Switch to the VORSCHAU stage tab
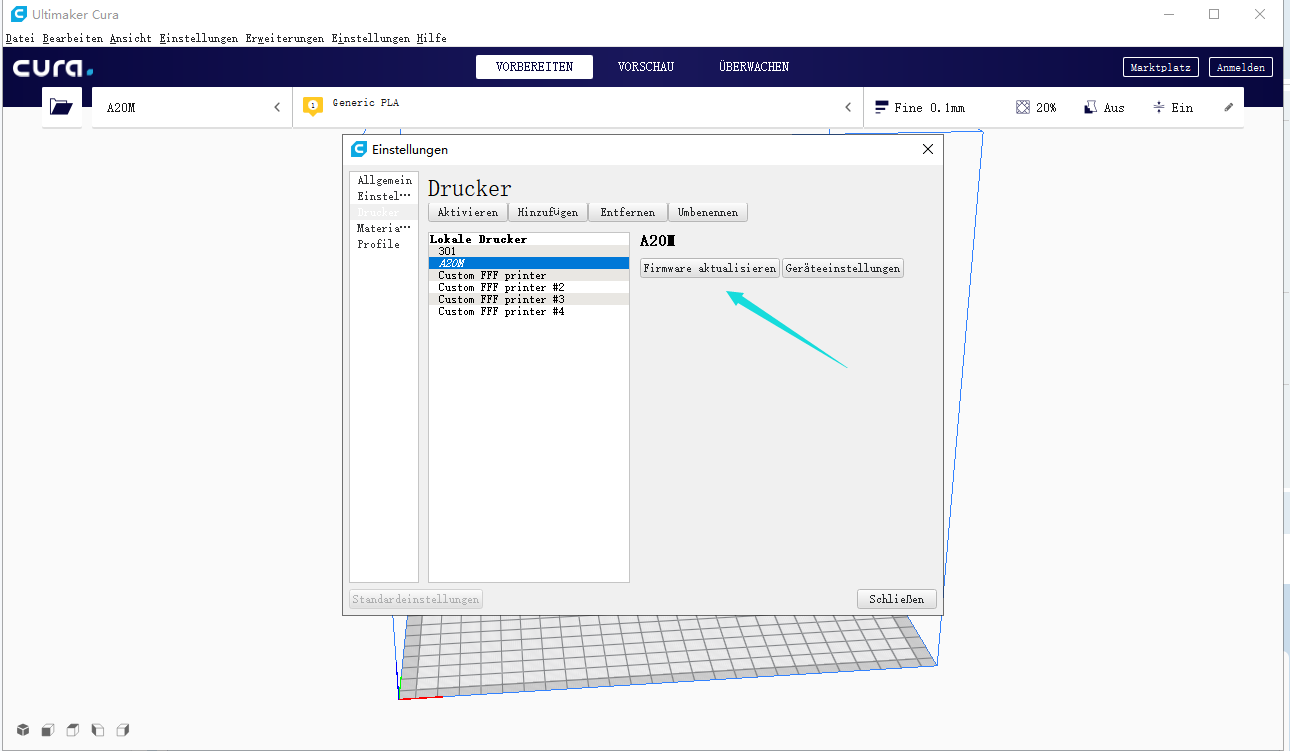 pyautogui.click(x=646, y=67)
